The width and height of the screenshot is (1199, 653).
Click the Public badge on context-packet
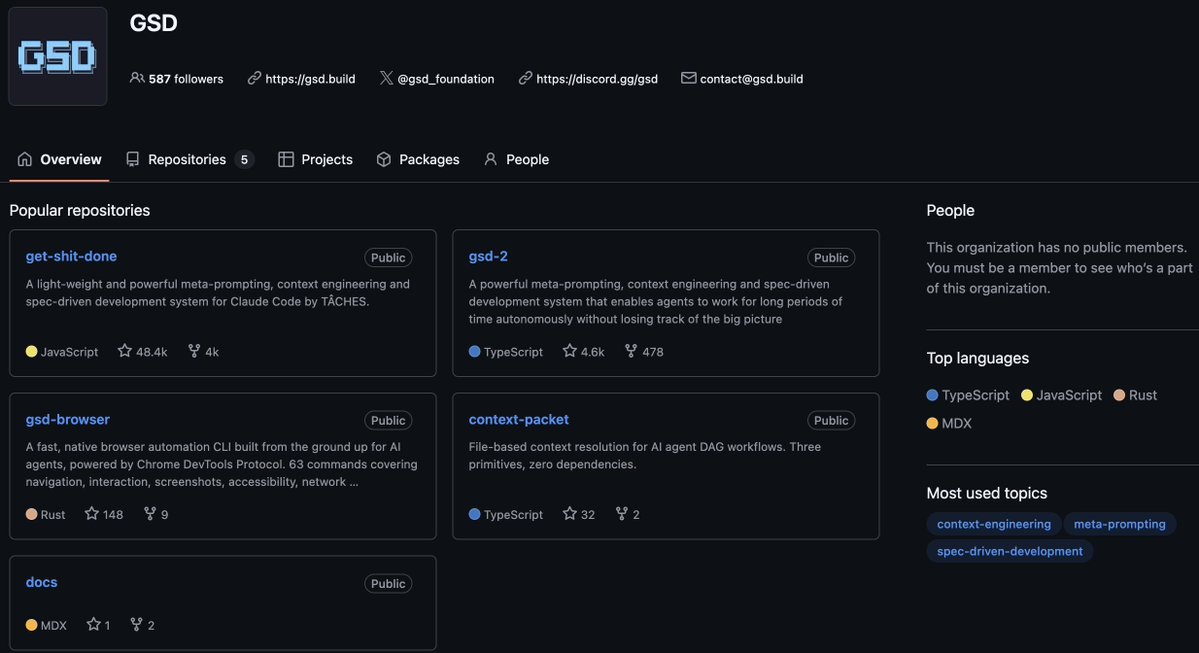click(x=830, y=421)
